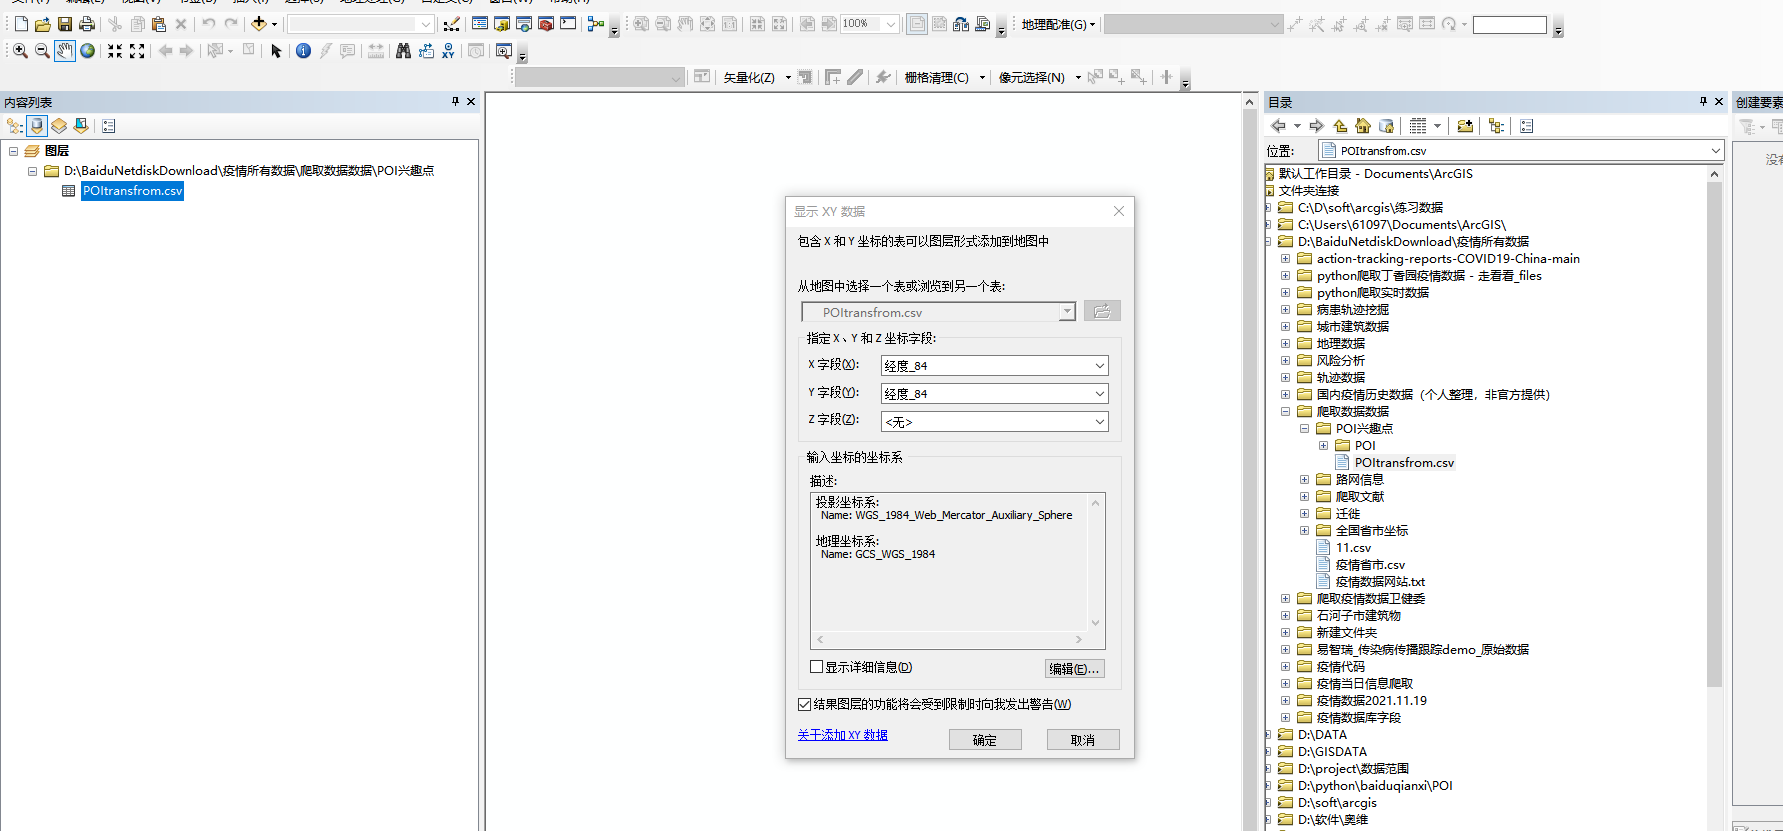Click 取消 to cancel the dialog
Screen dimensions: 1783x831
(1083, 740)
